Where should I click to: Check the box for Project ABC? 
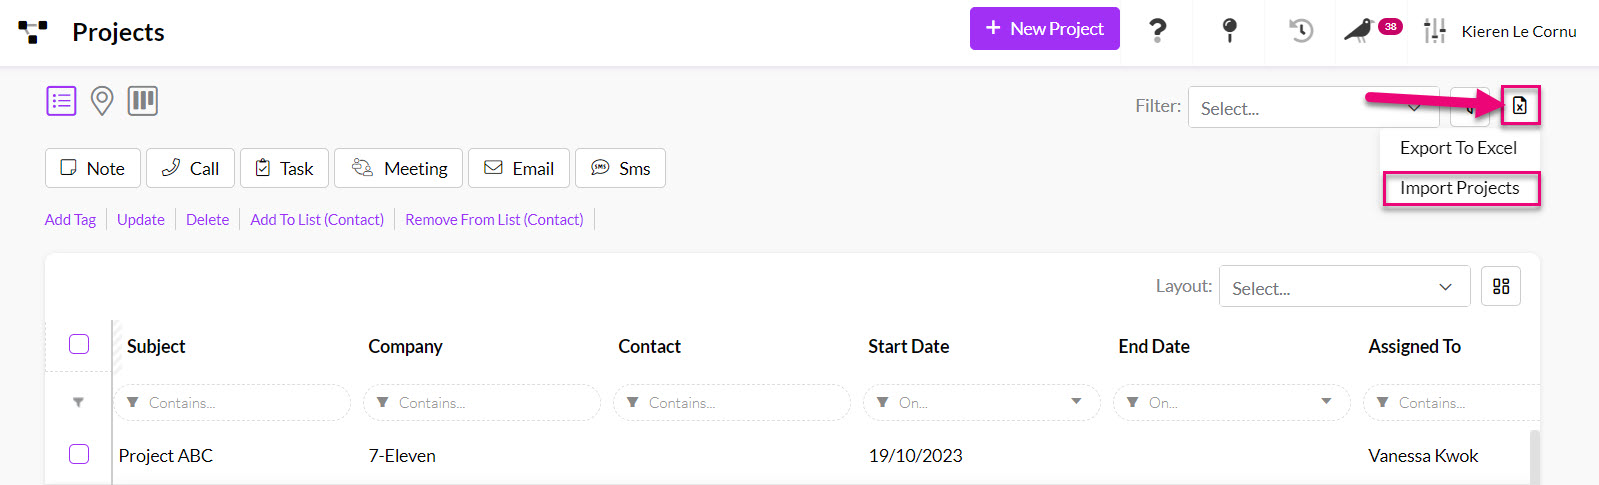(x=79, y=454)
